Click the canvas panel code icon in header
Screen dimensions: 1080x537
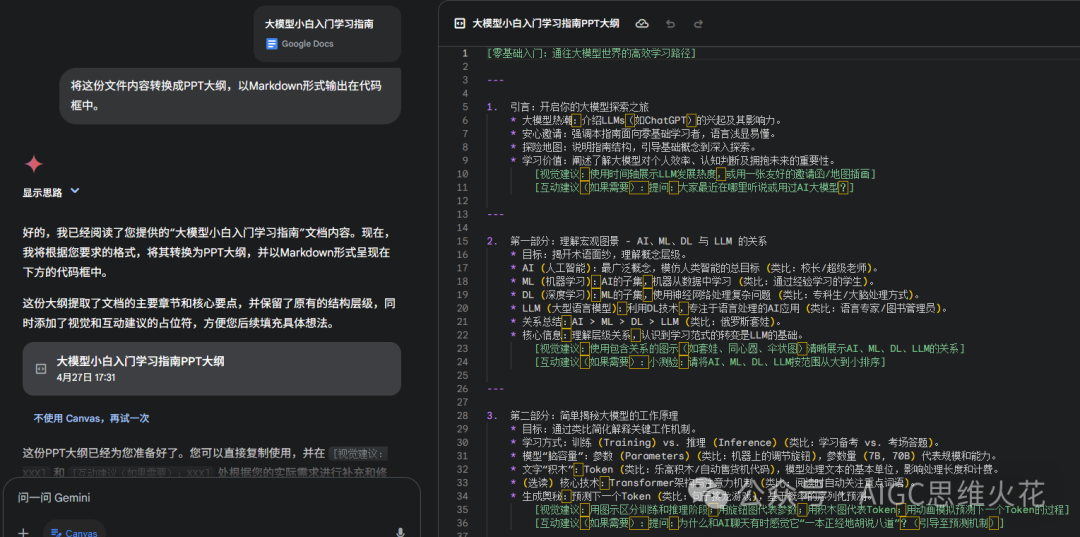[459, 23]
